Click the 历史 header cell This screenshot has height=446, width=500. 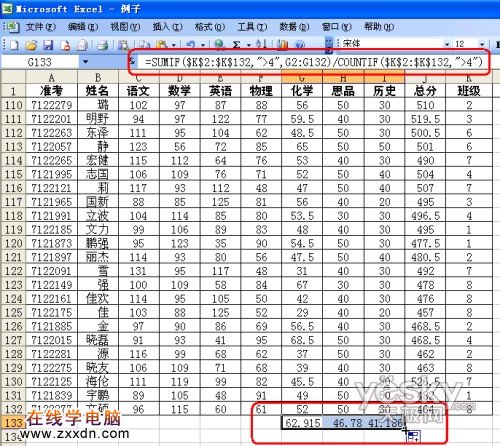pos(384,91)
